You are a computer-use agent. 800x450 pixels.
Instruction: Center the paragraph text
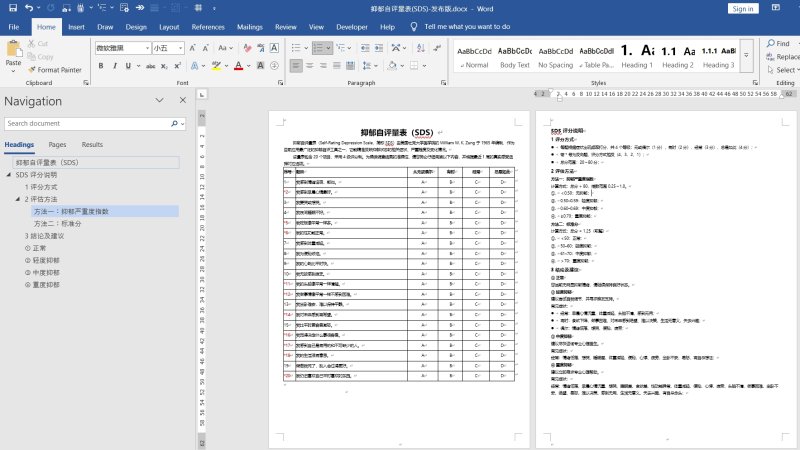(x=310, y=66)
